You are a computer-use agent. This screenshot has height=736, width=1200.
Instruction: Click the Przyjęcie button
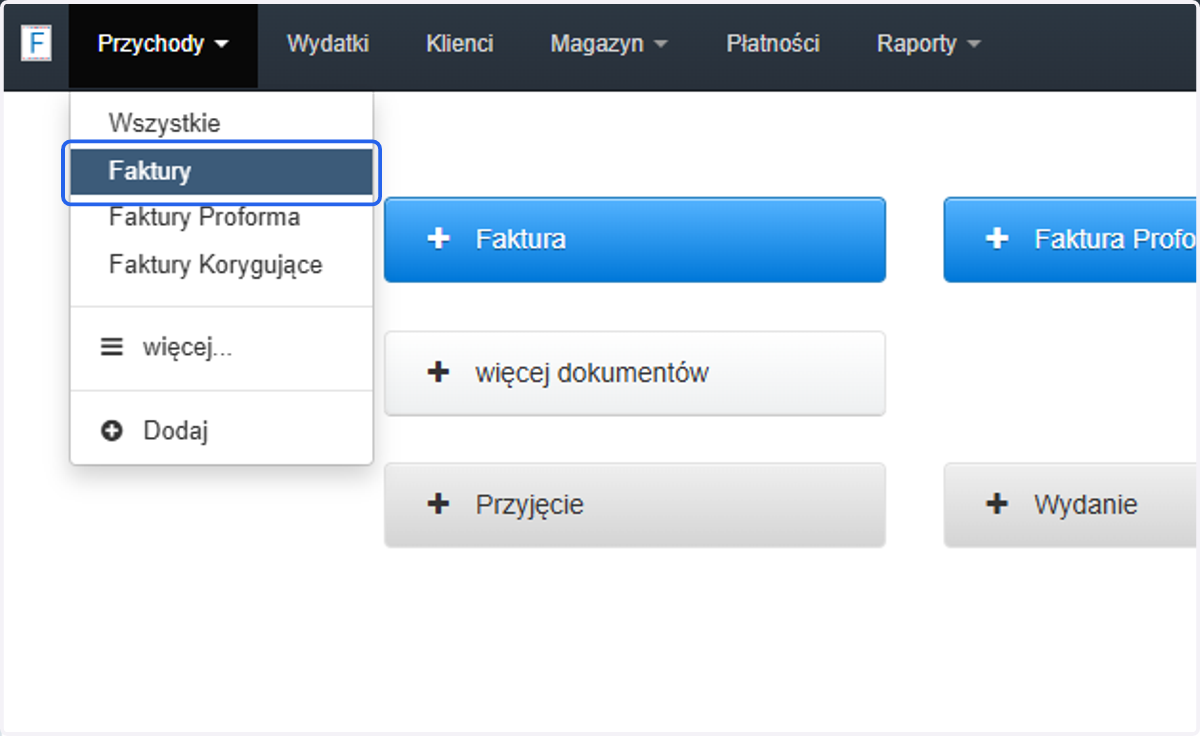pyautogui.click(x=635, y=505)
